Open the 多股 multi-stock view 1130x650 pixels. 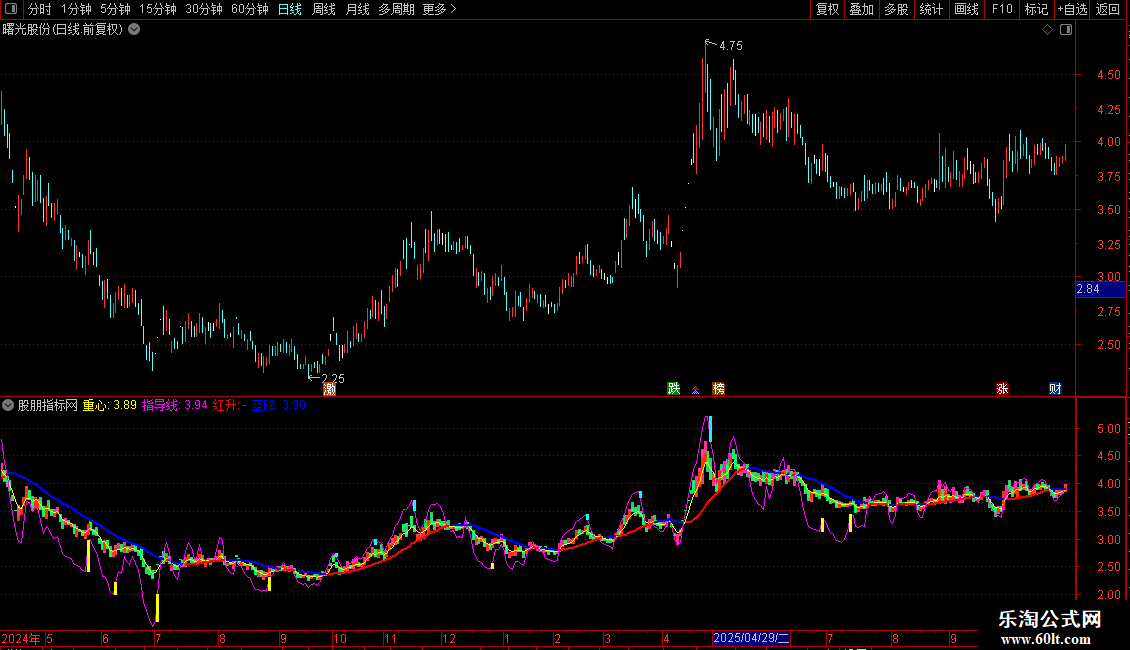(896, 9)
